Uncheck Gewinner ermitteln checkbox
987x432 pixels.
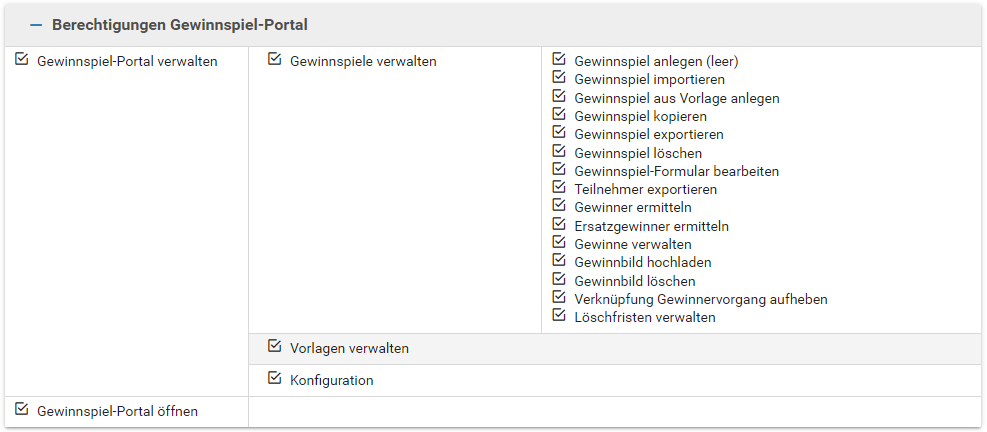pyautogui.click(x=559, y=206)
